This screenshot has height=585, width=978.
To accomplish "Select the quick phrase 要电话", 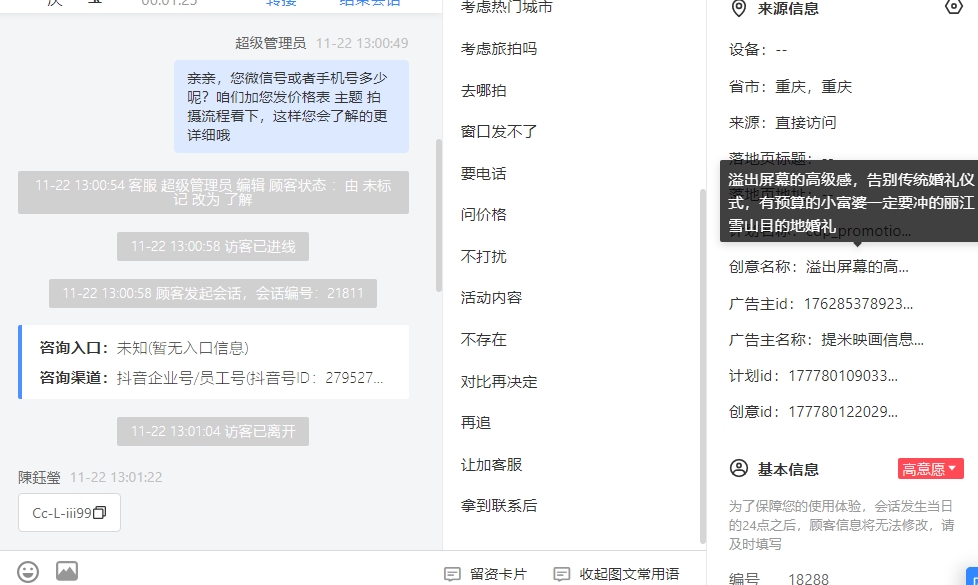I will click(483, 173).
